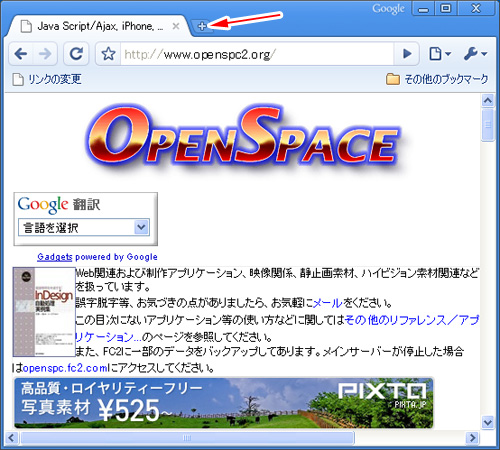Visit openspc.fc2.com link

pyautogui.click(x=66, y=368)
